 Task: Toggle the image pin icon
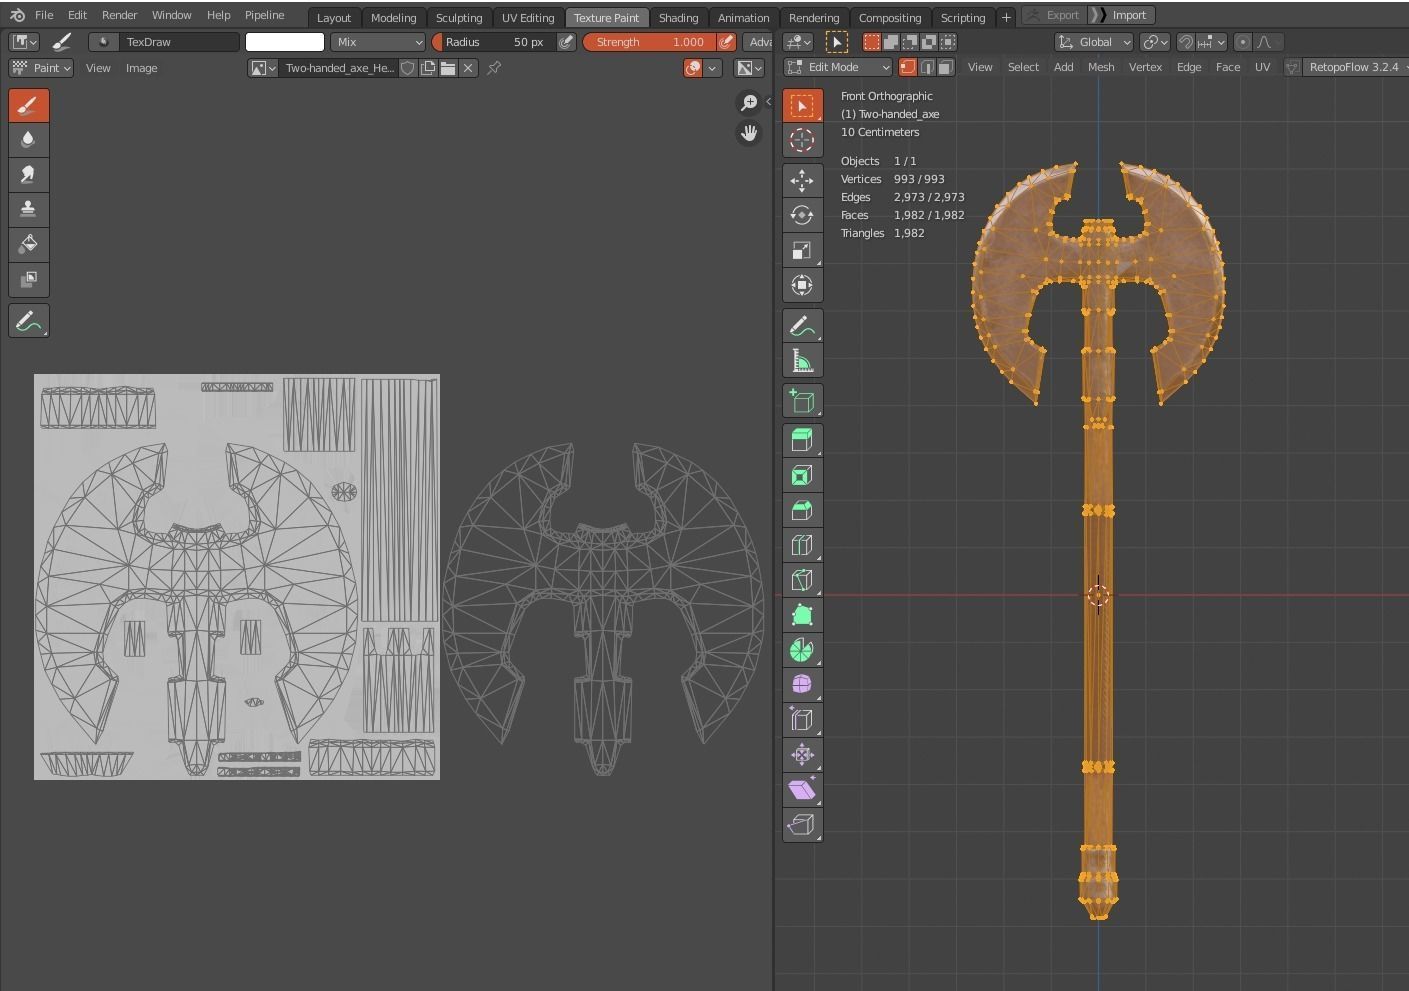tap(494, 68)
